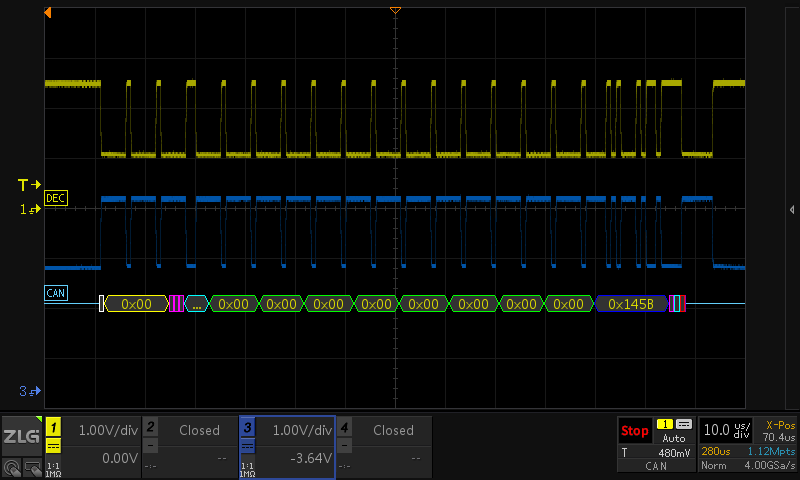Image resolution: width=800 pixels, height=480 pixels.
Task: Tap the DC coupling icon under channel 1
Action: (x=53, y=446)
